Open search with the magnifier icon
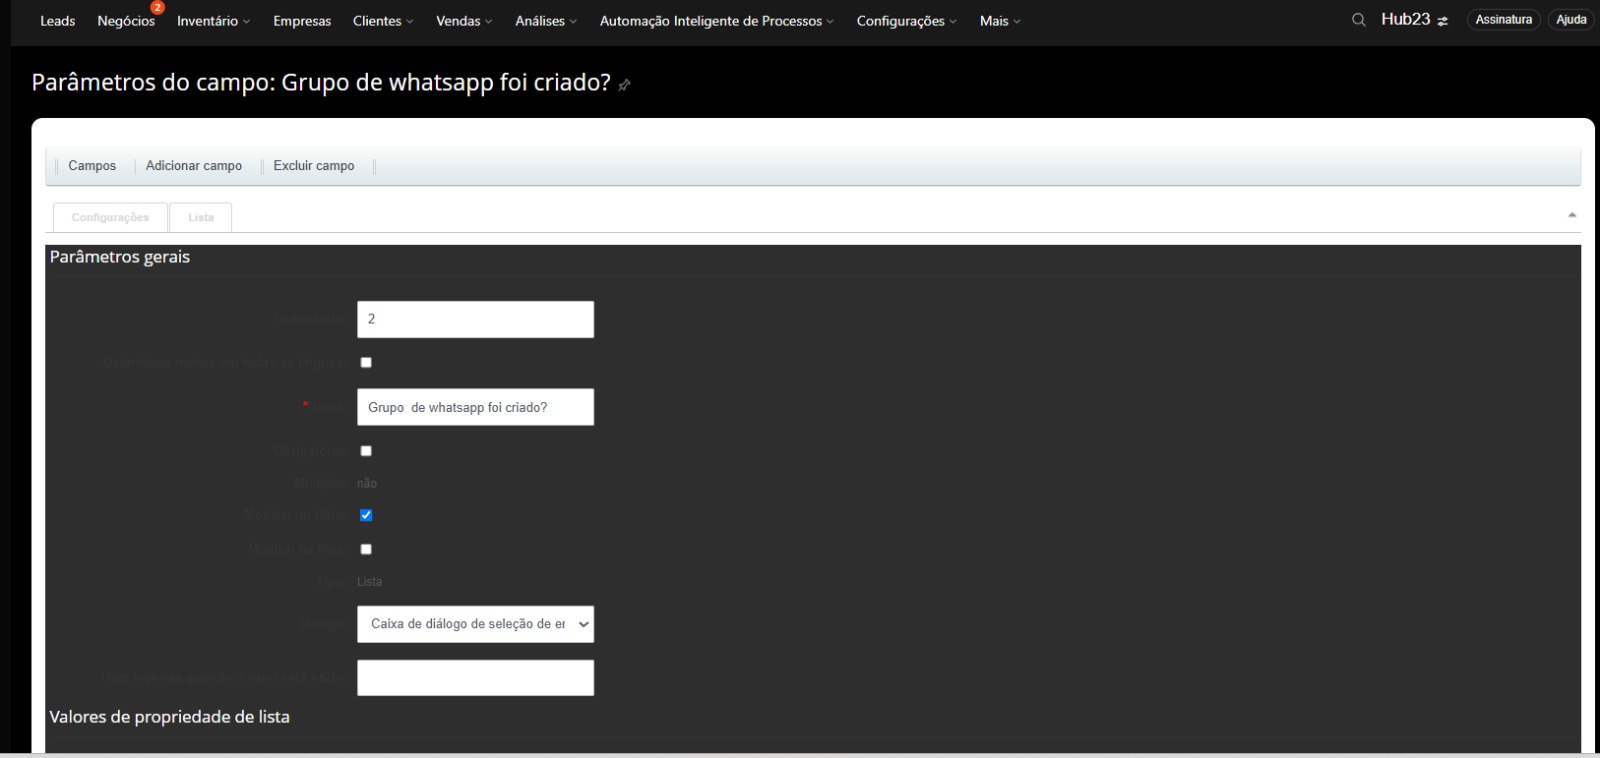The image size is (1600, 758). click(1358, 20)
